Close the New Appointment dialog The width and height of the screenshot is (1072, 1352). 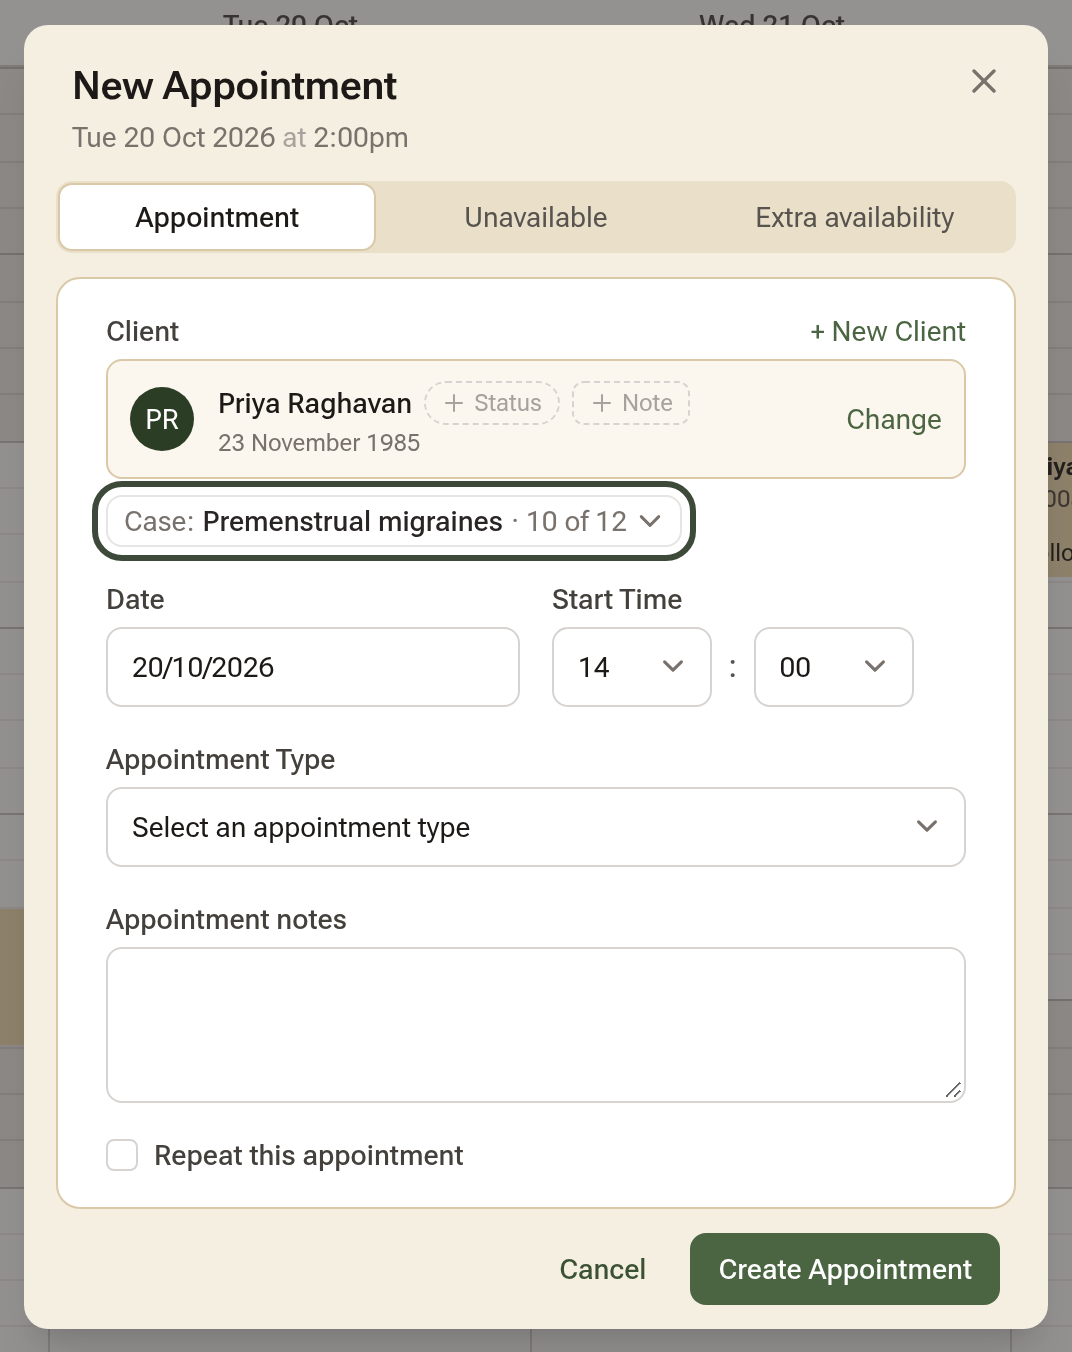(984, 82)
